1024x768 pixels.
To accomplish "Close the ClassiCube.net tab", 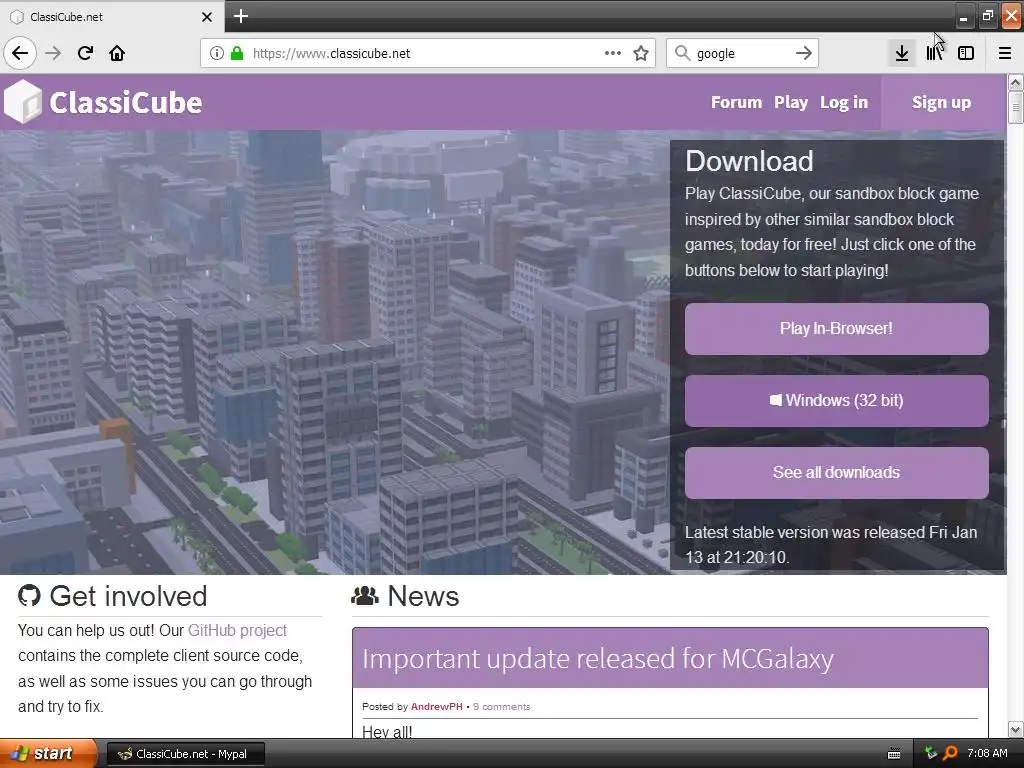I will pos(207,17).
